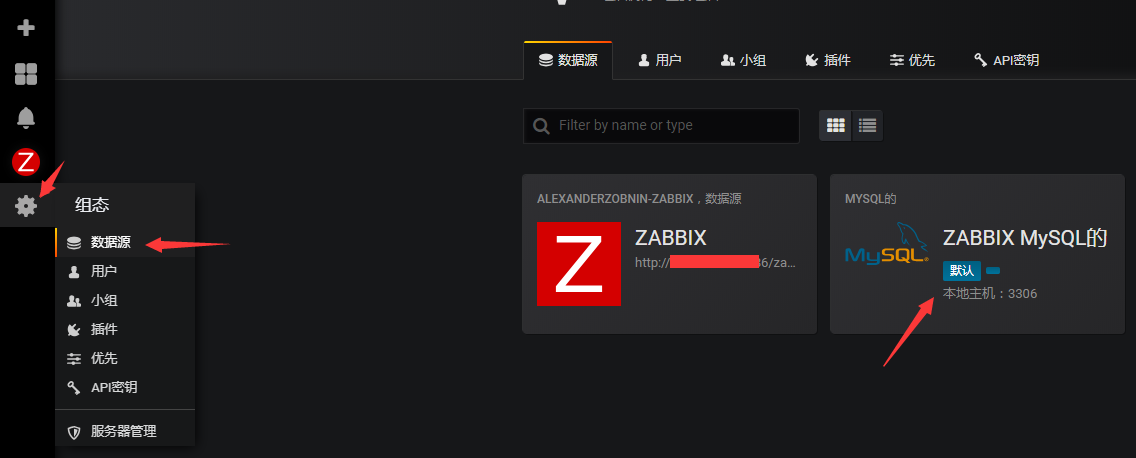This screenshot has height=458, width=1136.
Task: Click the MySQL dolphin logo
Action: click(x=887, y=243)
